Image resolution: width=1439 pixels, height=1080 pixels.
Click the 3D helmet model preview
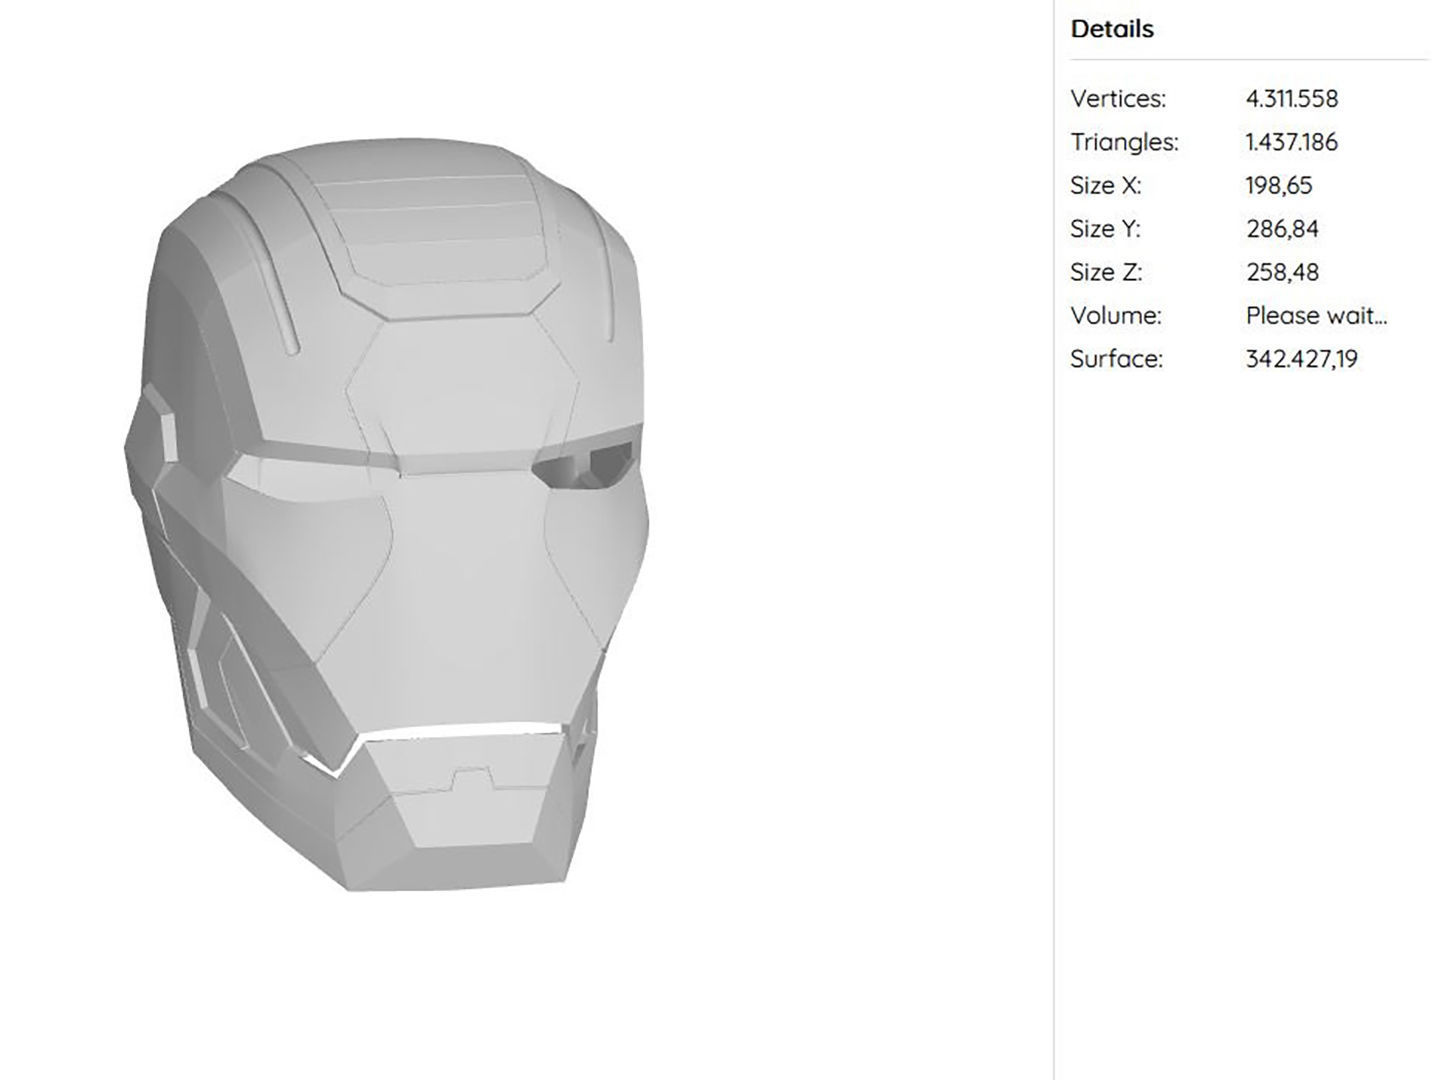click(387, 515)
